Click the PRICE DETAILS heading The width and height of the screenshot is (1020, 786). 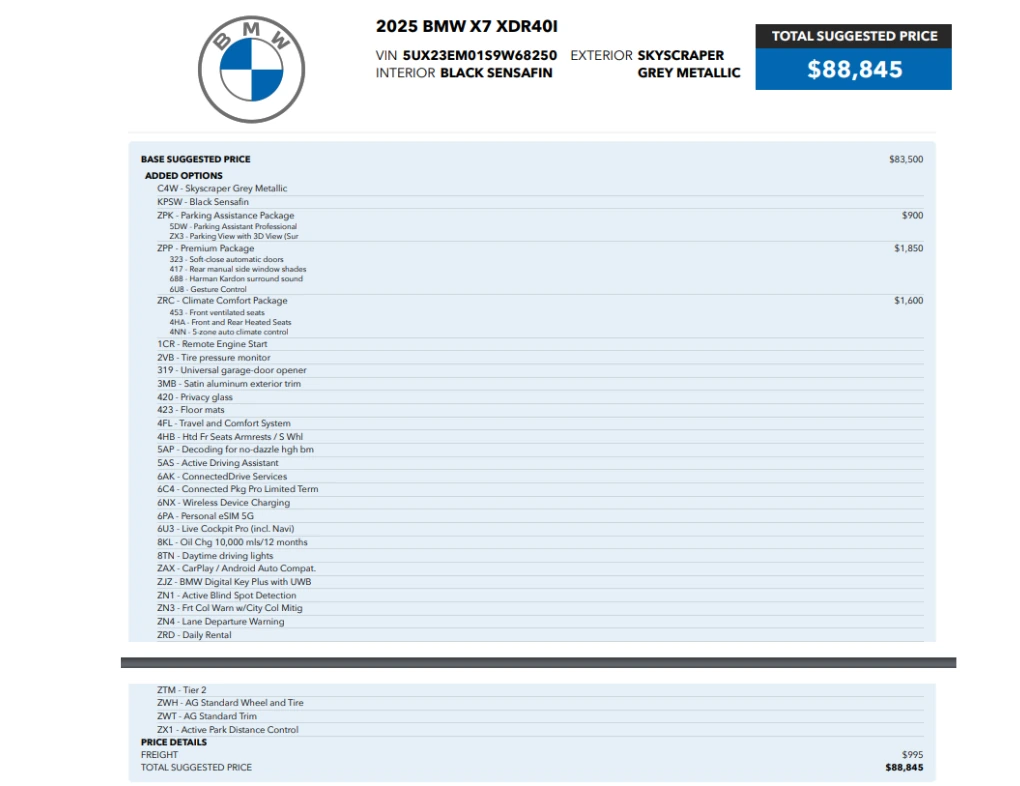pyautogui.click(x=174, y=742)
